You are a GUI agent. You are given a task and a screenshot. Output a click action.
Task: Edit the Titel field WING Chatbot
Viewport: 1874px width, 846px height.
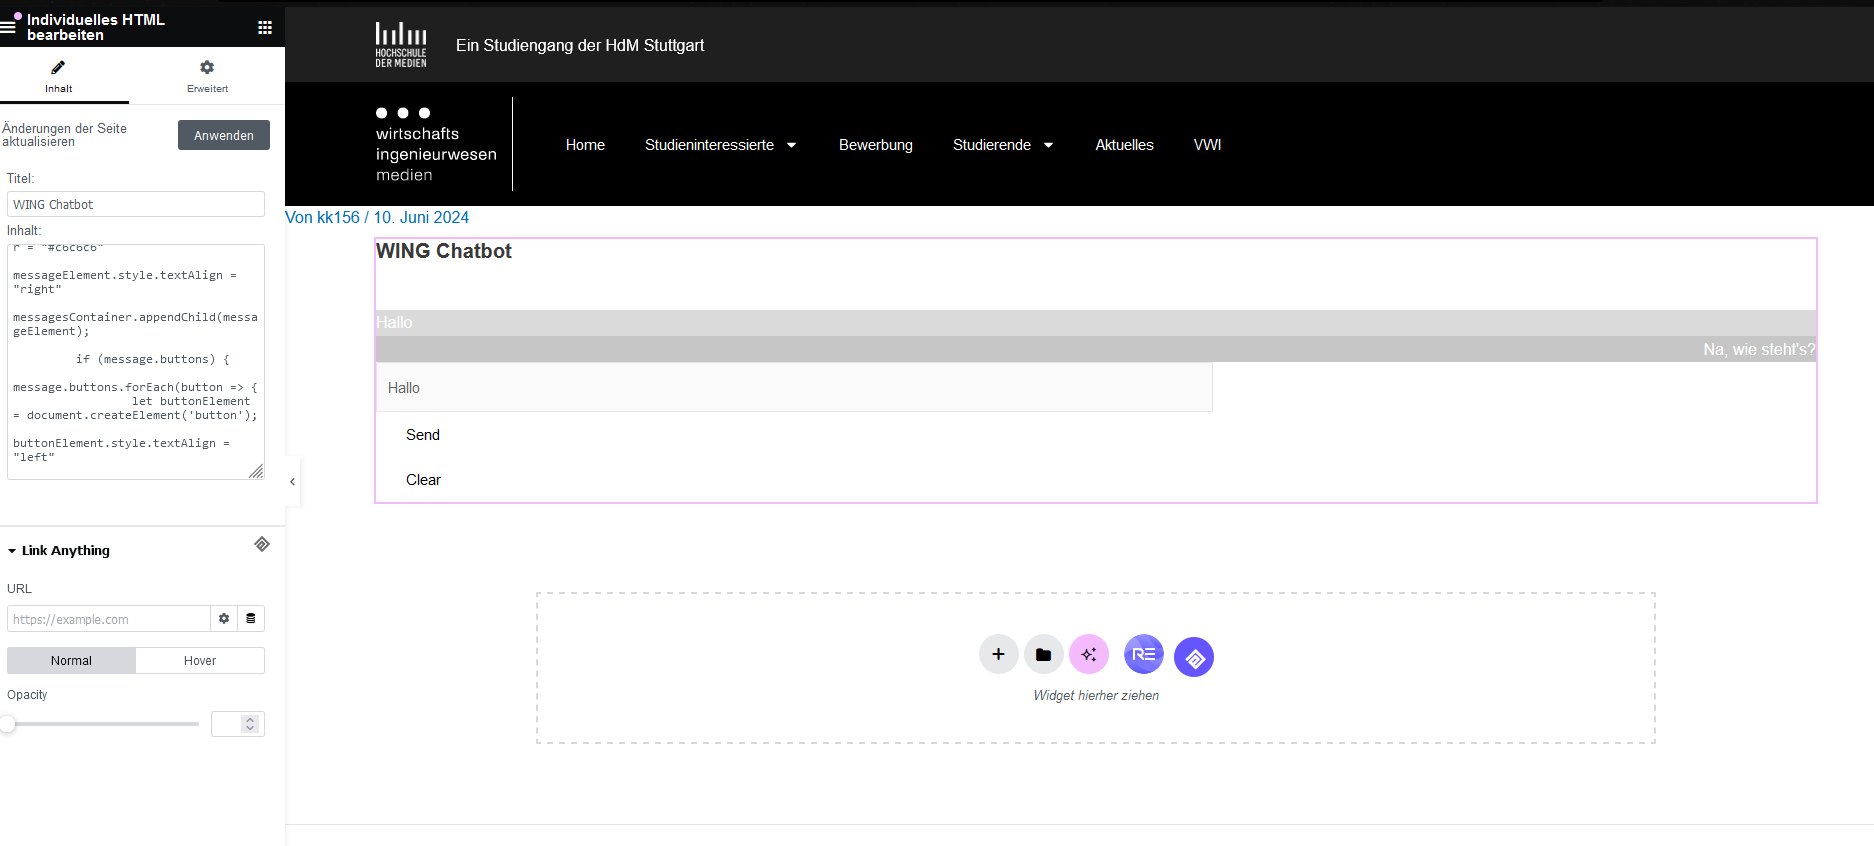coord(136,204)
